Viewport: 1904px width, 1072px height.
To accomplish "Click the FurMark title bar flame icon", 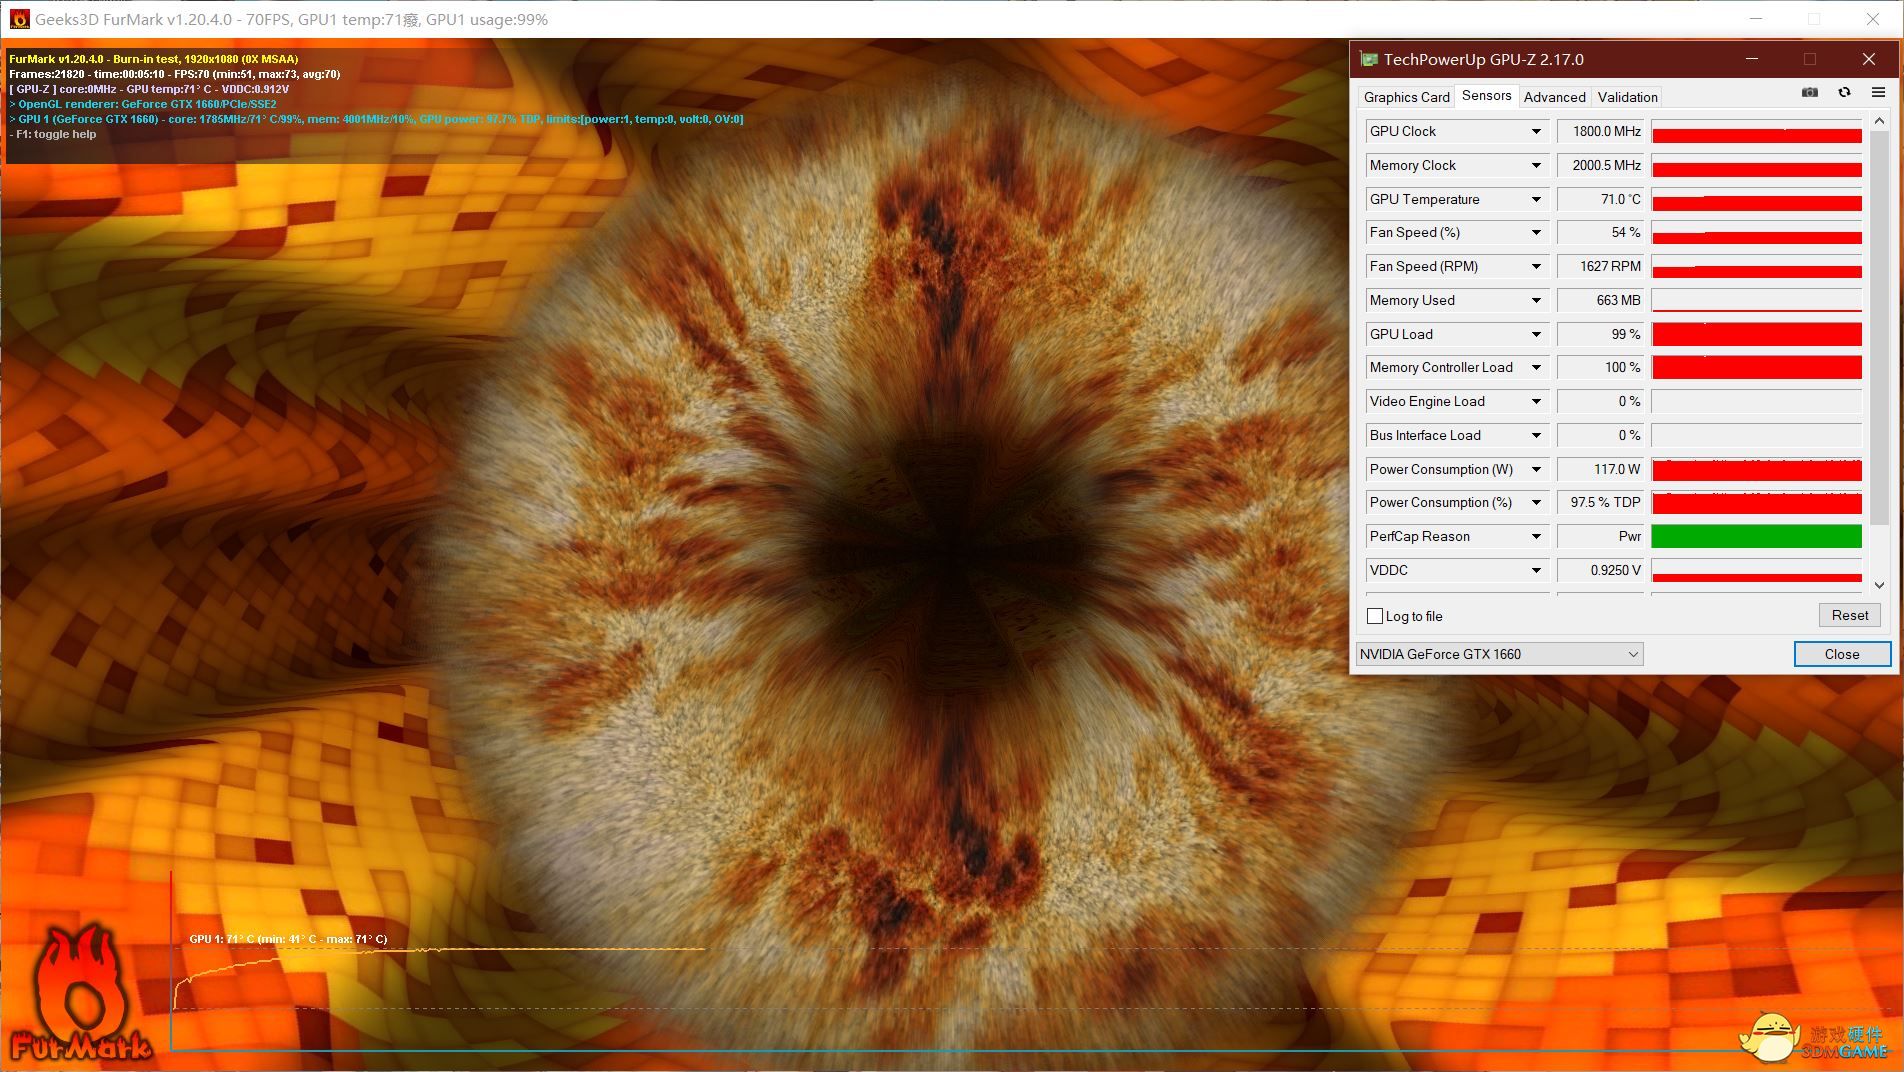I will click(x=19, y=19).
